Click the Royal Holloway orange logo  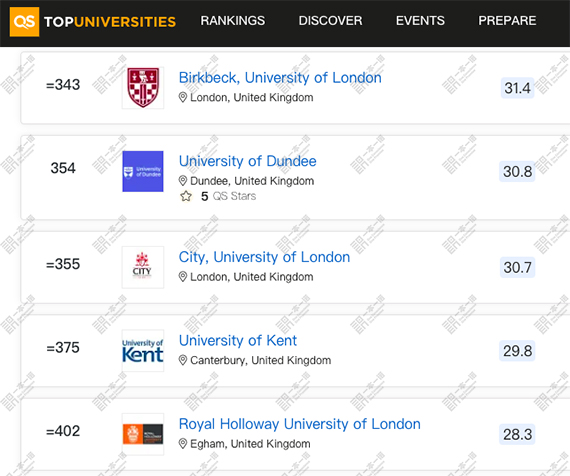(143, 434)
